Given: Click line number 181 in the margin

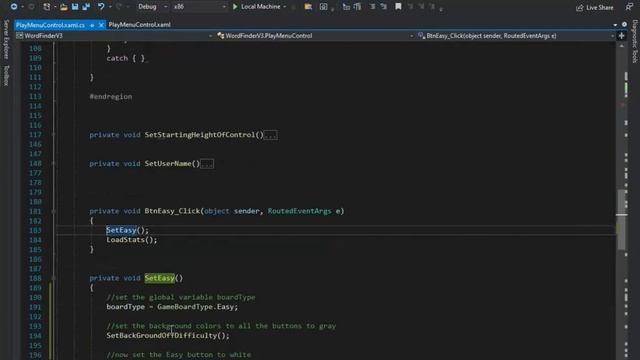Looking at the screenshot, I should 35,211.
